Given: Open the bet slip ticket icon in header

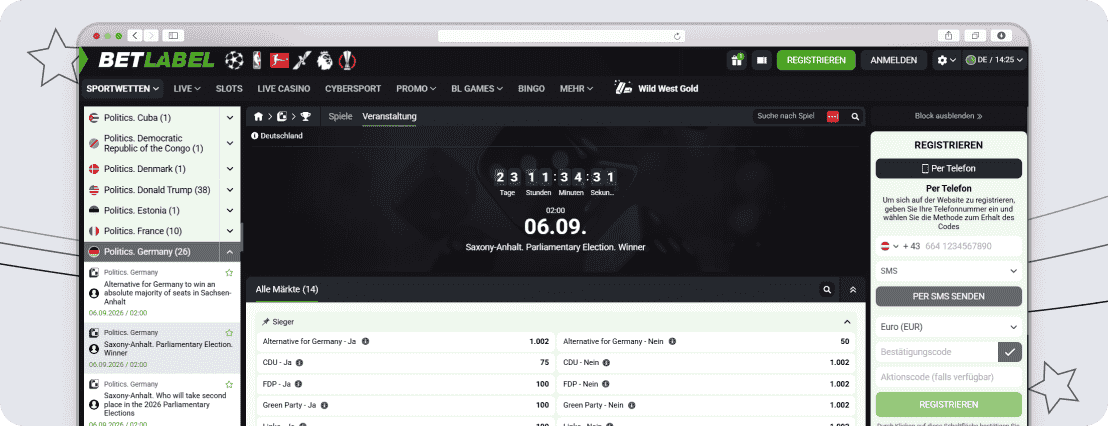Looking at the screenshot, I should pos(761,60).
